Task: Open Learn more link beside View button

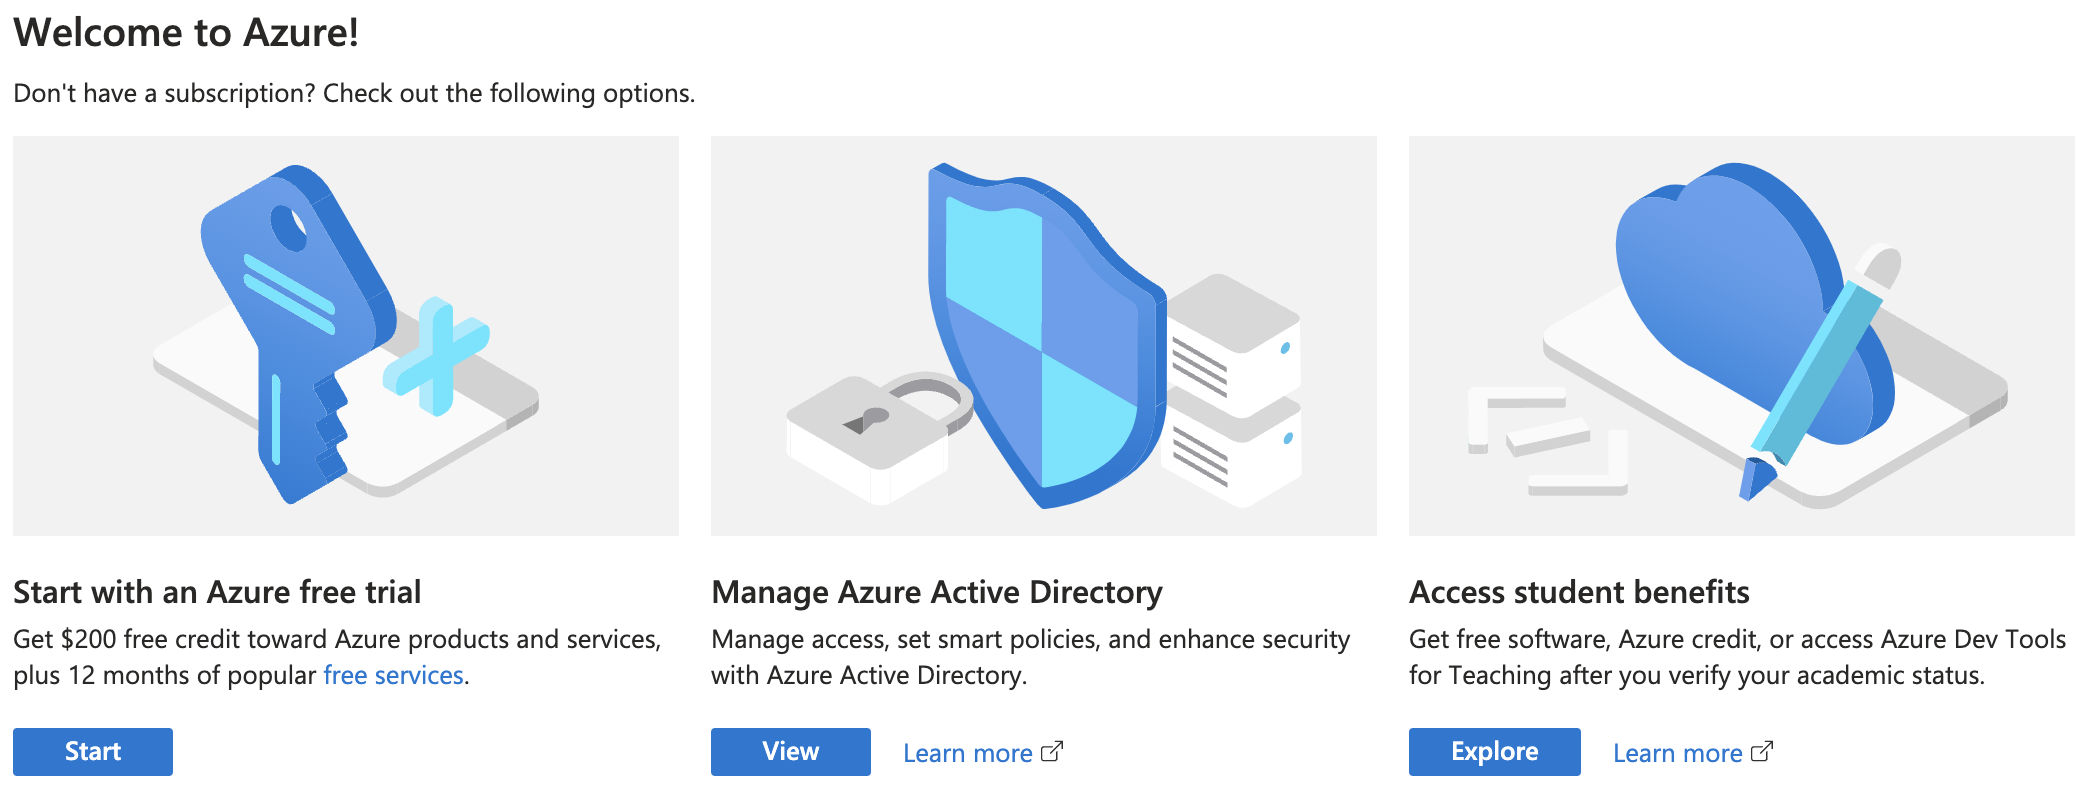Action: (968, 753)
